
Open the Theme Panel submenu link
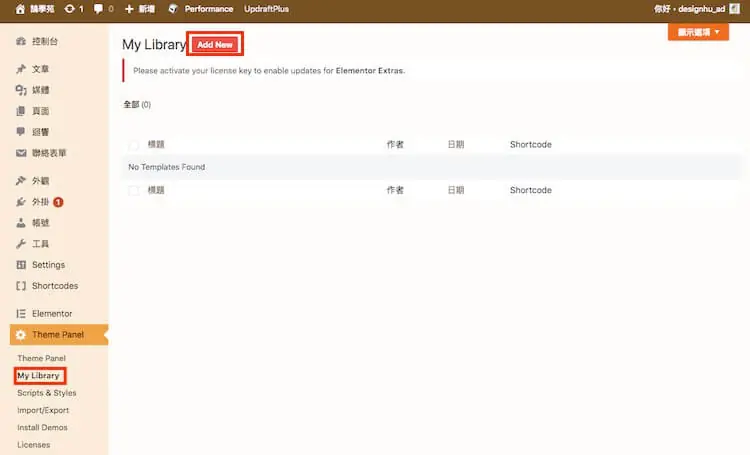coord(42,358)
